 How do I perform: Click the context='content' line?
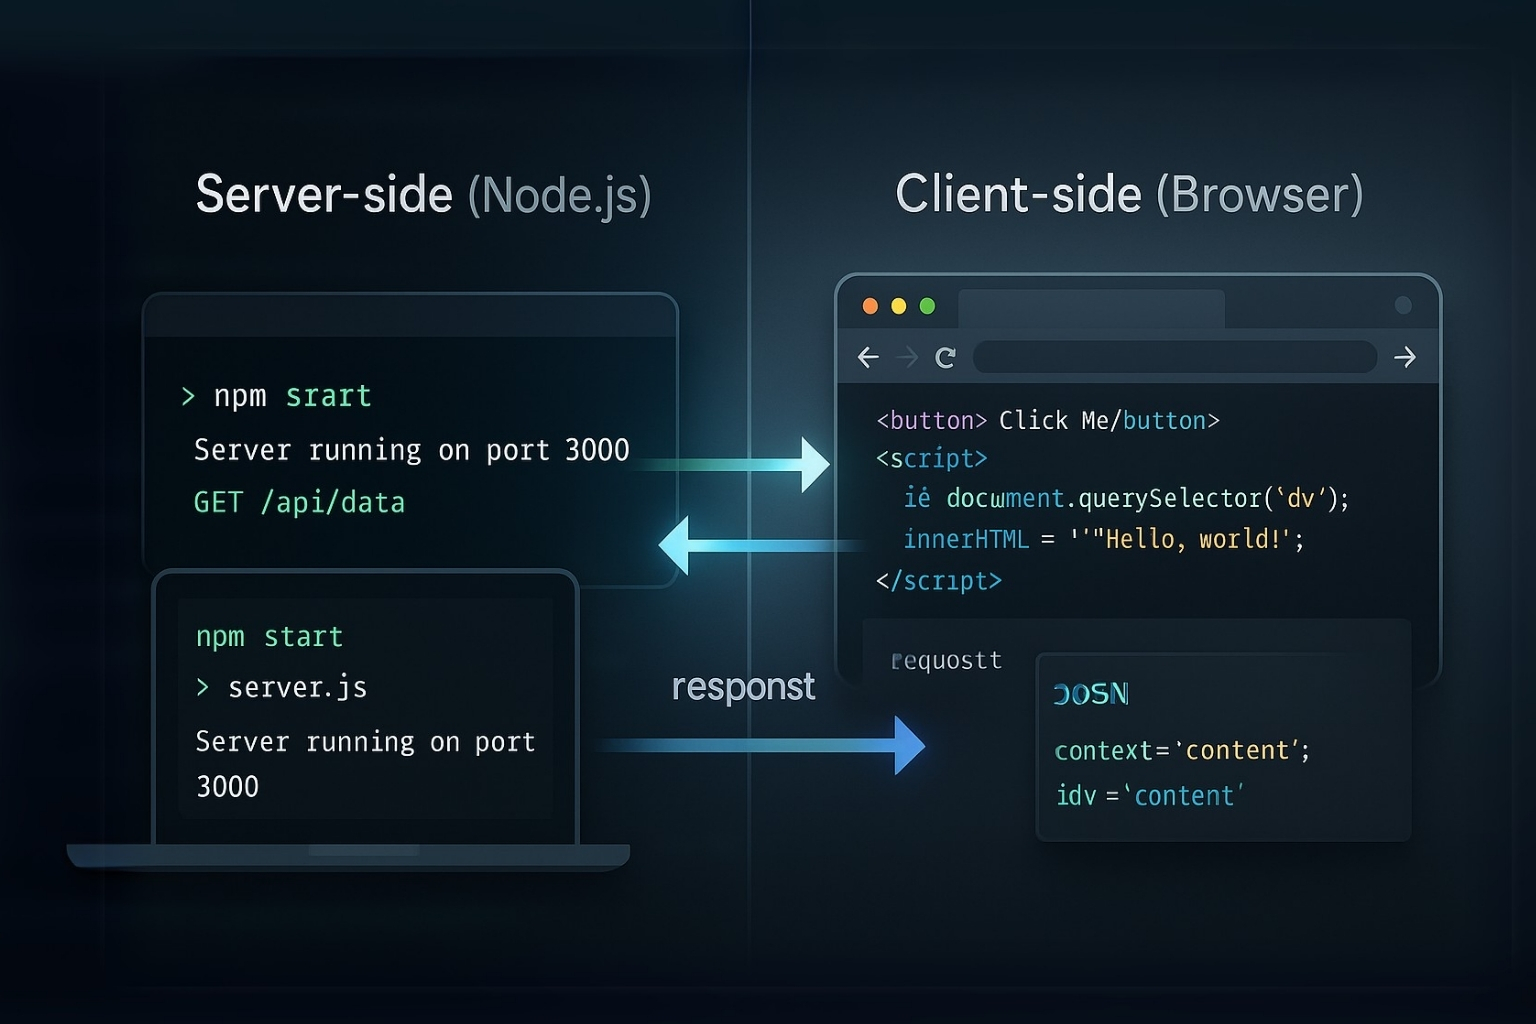pyautogui.click(x=1182, y=750)
